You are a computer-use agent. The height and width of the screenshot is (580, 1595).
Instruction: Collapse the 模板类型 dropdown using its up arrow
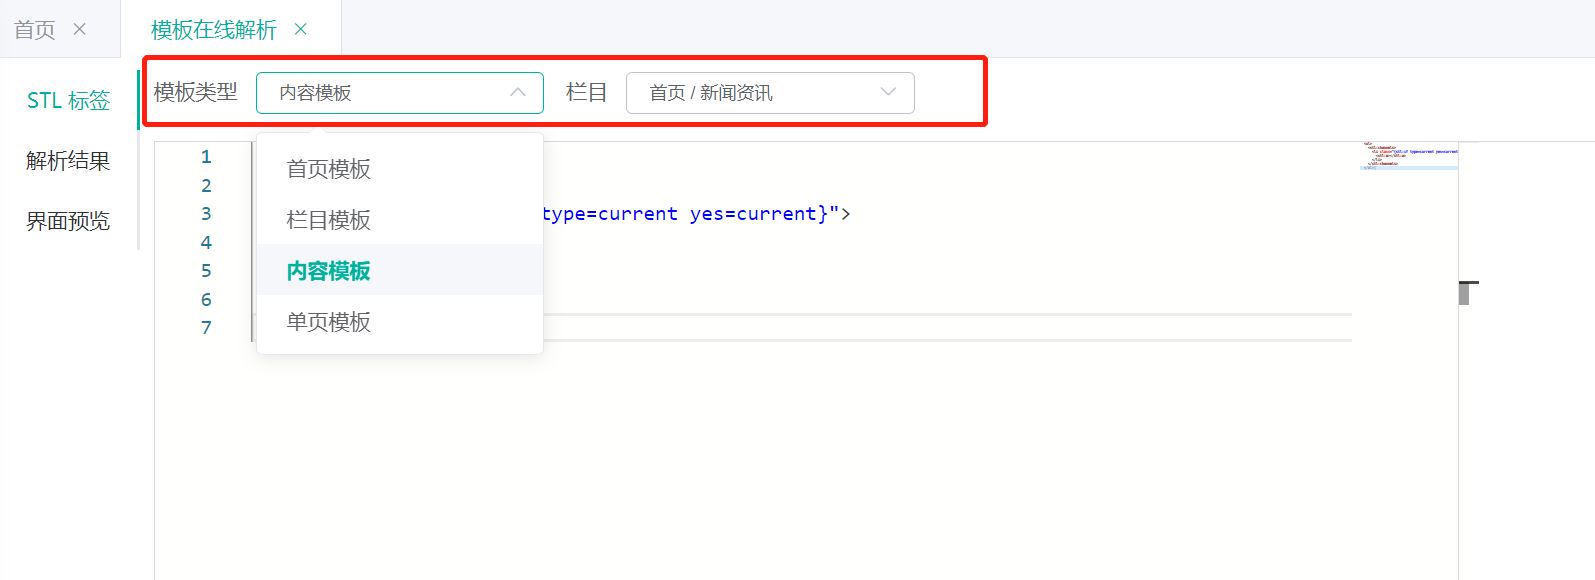coord(518,92)
